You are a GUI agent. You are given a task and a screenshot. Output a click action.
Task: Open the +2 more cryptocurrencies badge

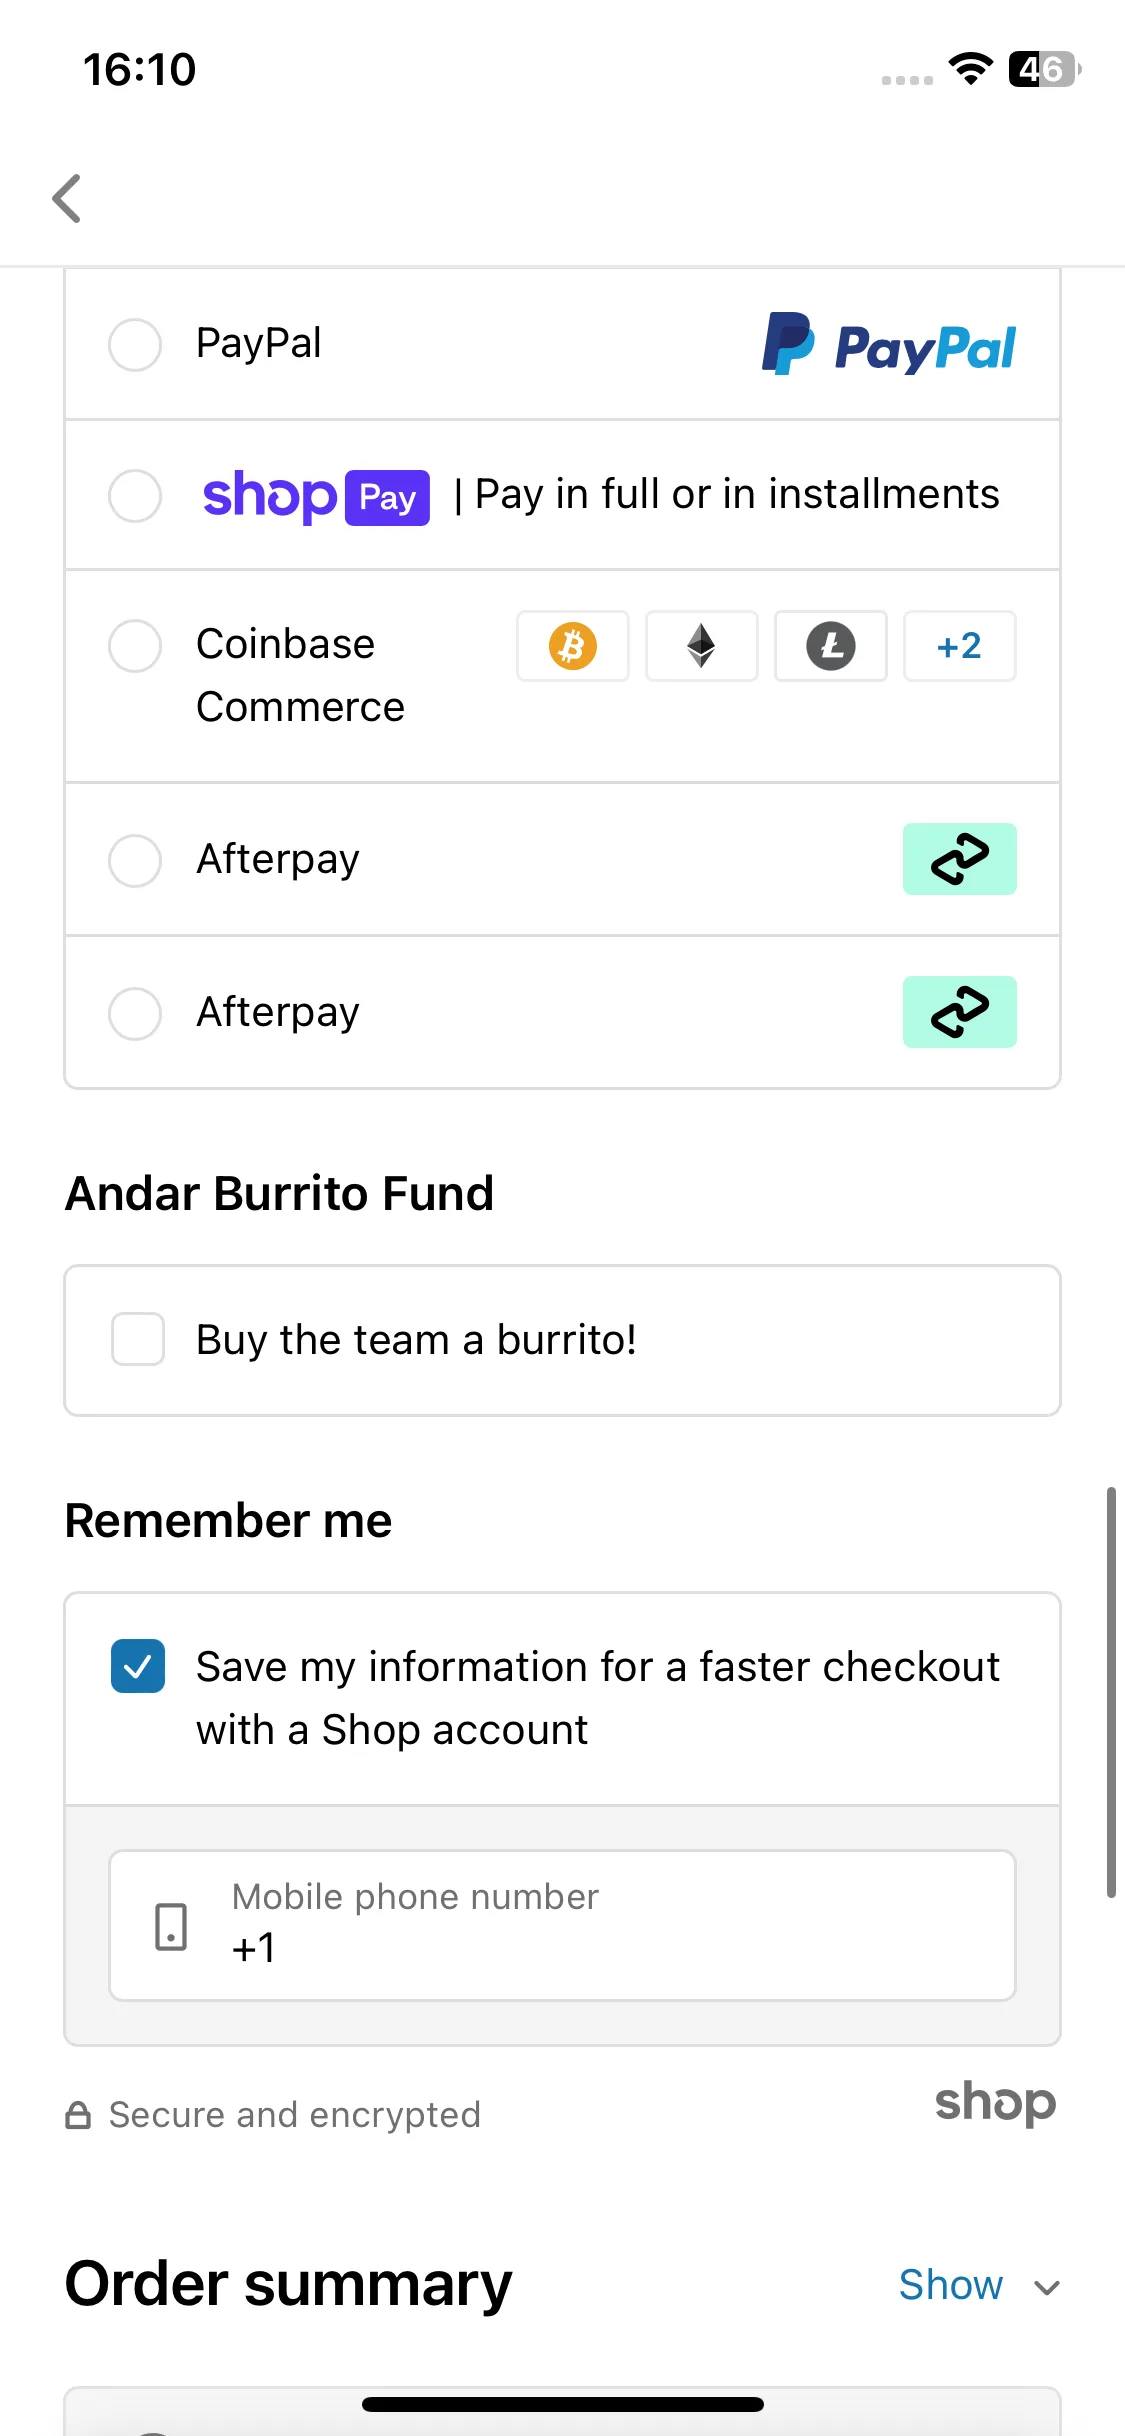click(960, 646)
